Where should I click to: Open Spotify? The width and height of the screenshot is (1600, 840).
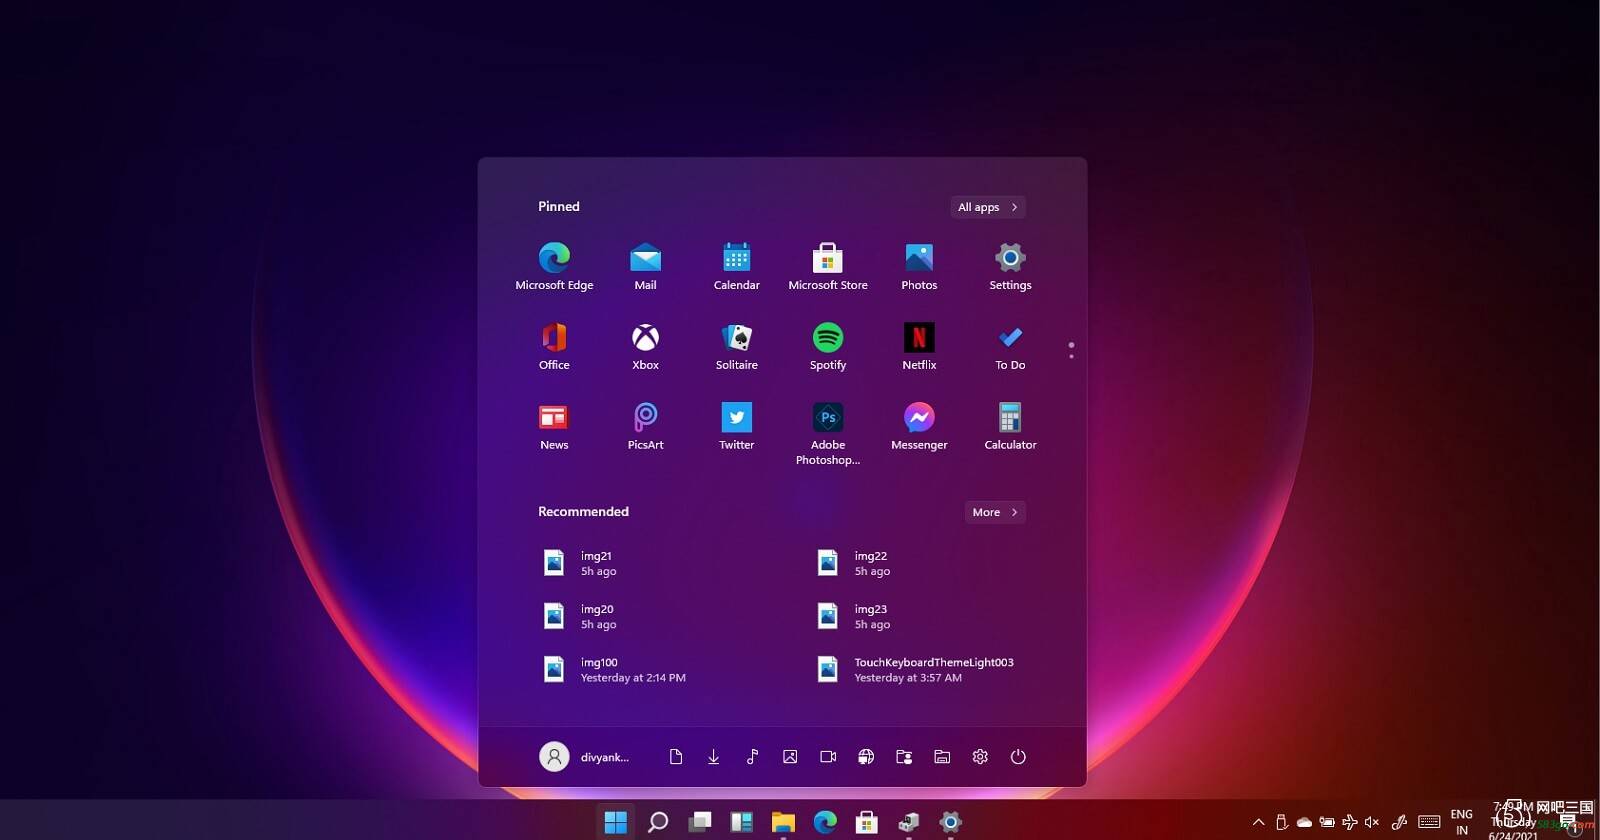point(827,346)
